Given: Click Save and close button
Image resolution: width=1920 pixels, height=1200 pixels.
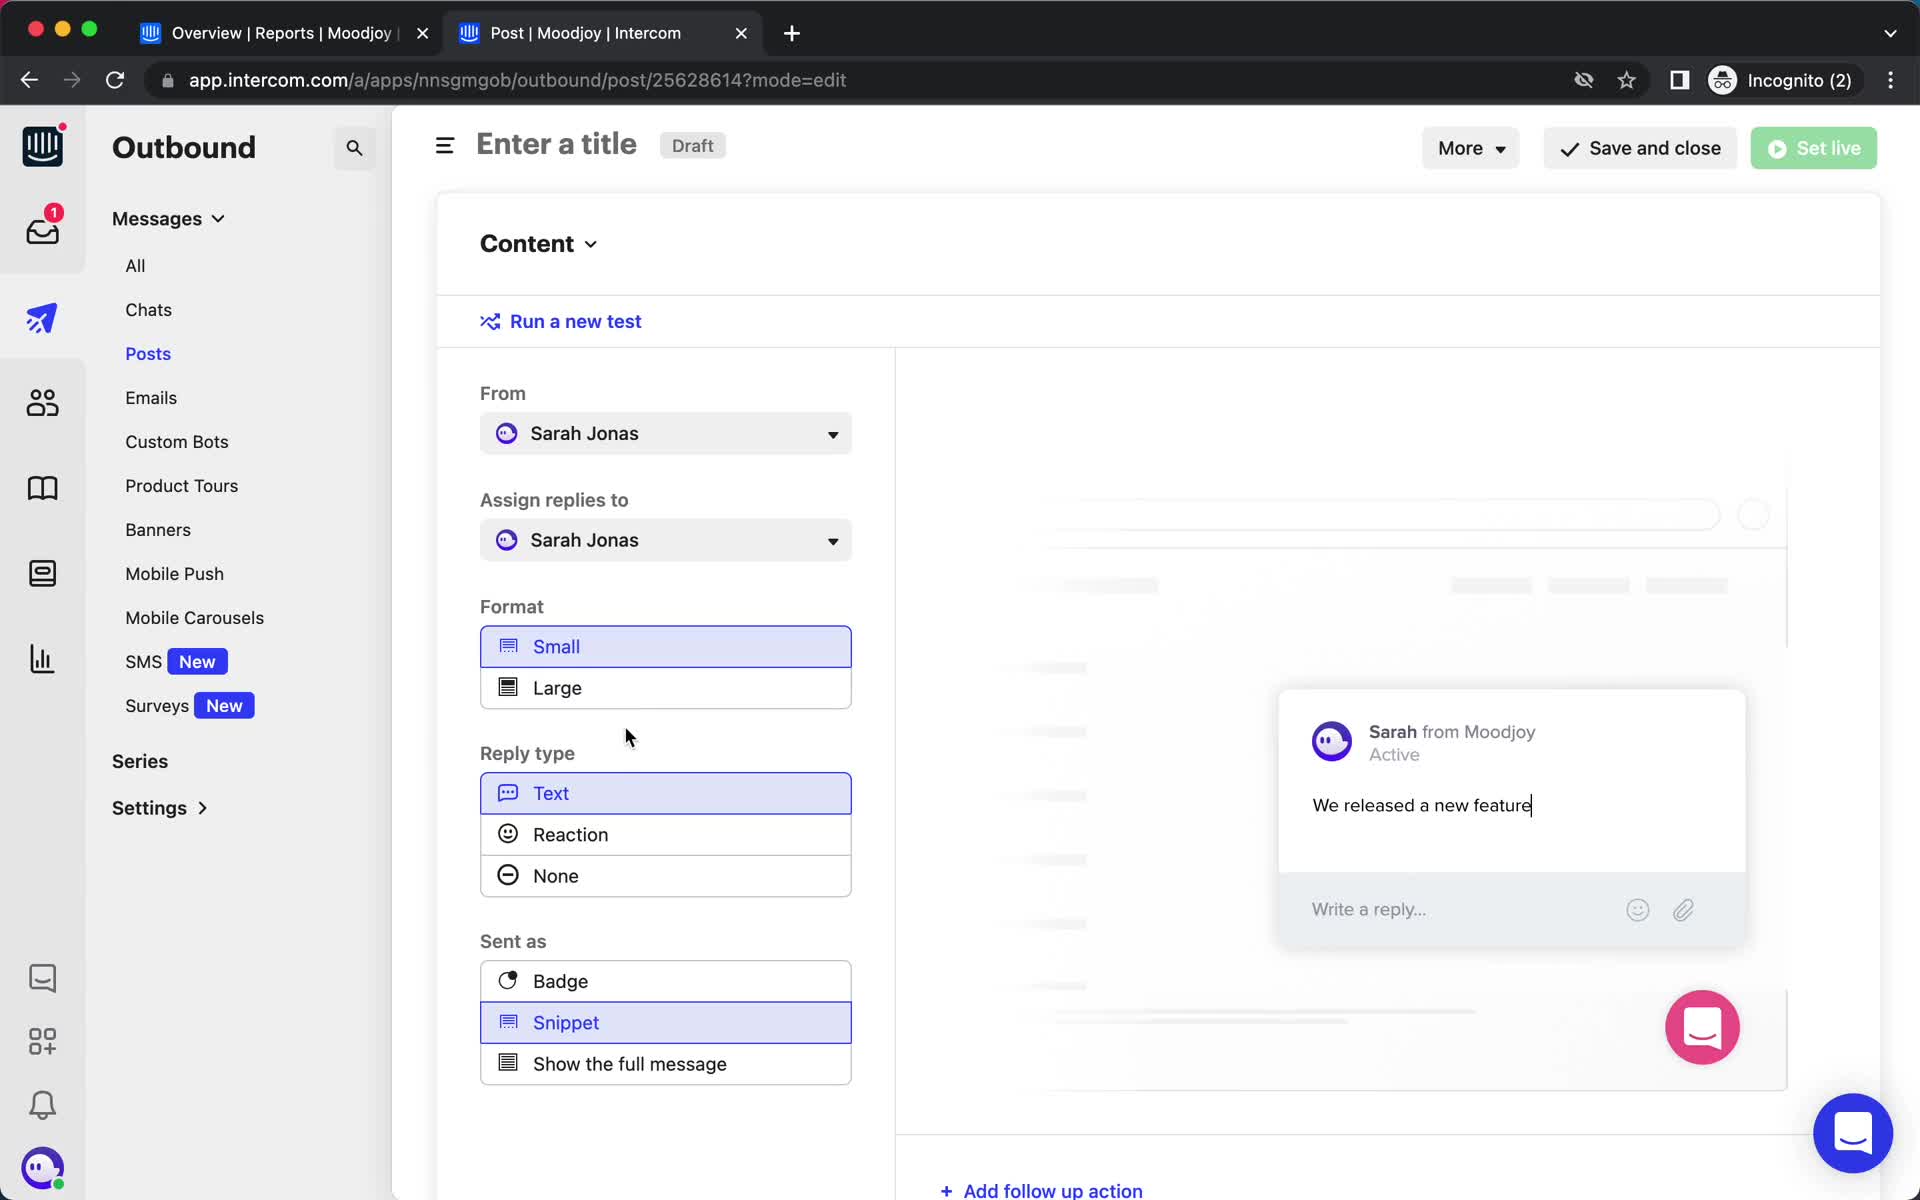Looking at the screenshot, I should click(1640, 148).
